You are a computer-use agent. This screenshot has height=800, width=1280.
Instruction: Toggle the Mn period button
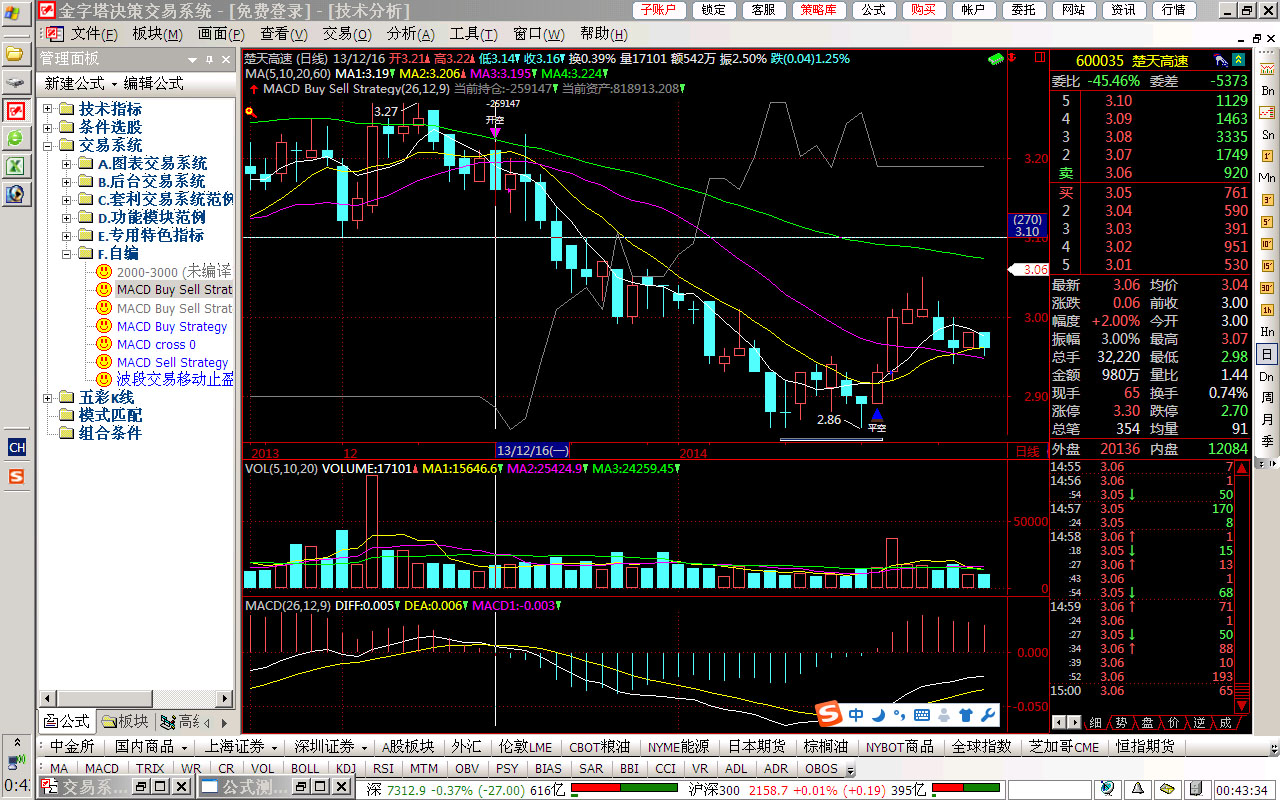(1267, 177)
